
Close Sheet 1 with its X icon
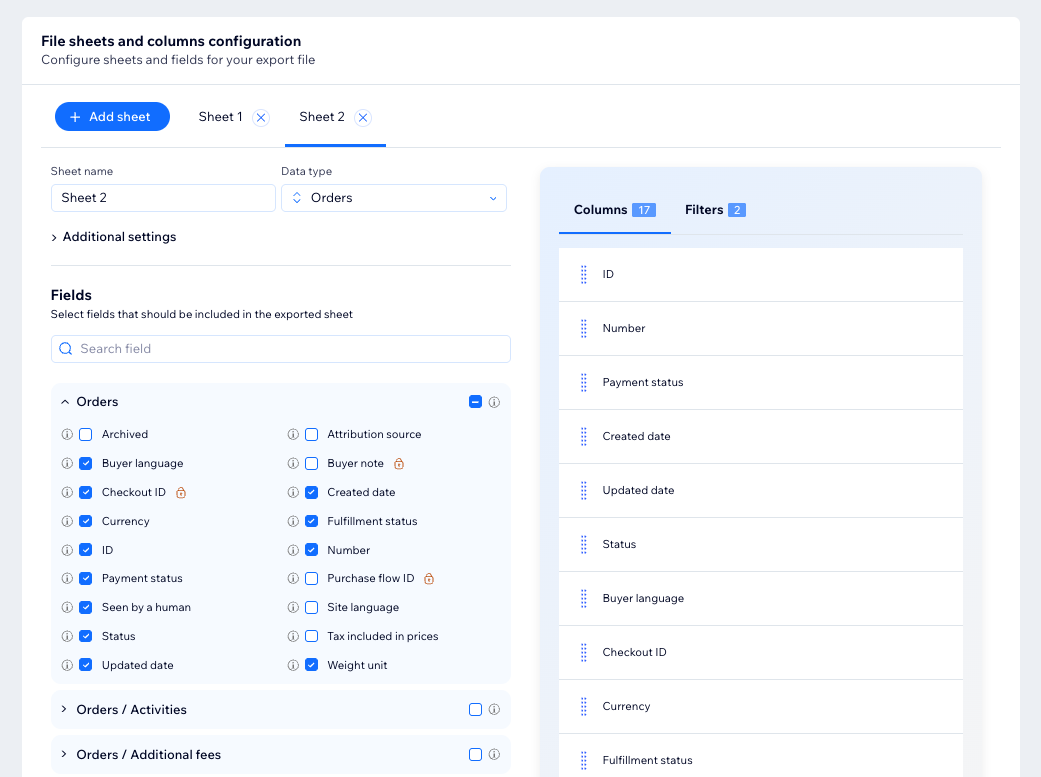(x=261, y=118)
